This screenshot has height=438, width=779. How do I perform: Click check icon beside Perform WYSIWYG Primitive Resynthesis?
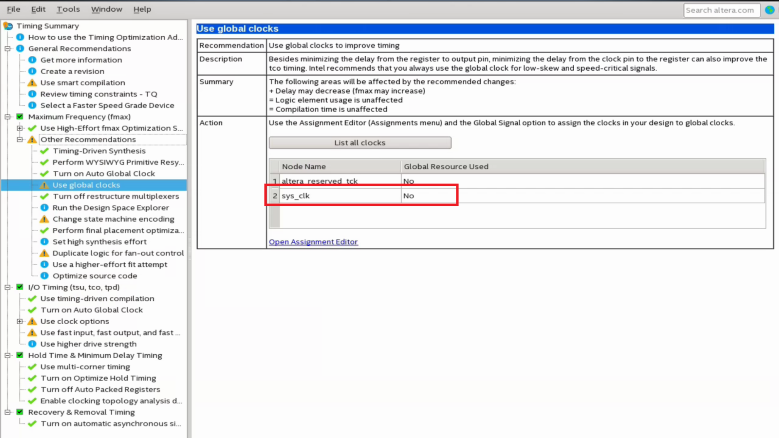tap(44, 162)
